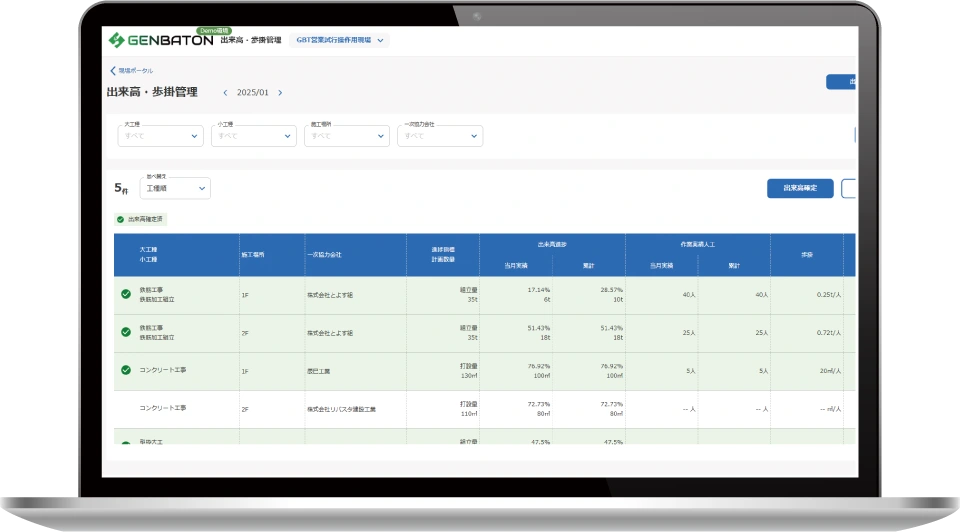960x532 pixels.
Task: Click green check icon of コンクリート工事 1F row
Action: pyautogui.click(x=126, y=370)
